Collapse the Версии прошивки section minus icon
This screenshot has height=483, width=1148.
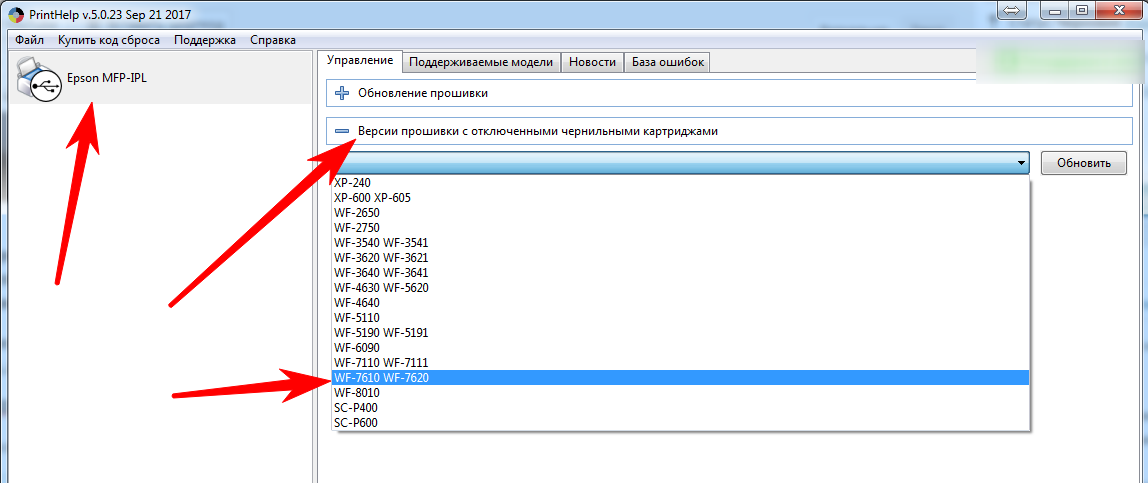coord(342,131)
